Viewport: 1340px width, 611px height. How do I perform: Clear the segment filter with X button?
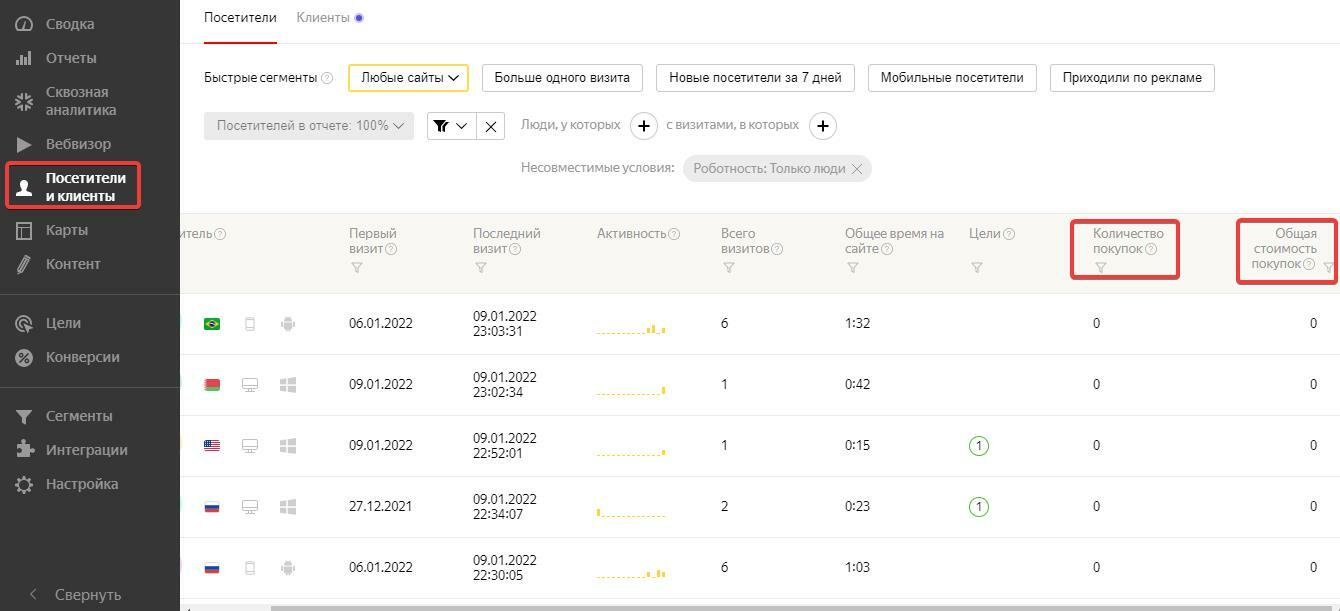[x=490, y=126]
